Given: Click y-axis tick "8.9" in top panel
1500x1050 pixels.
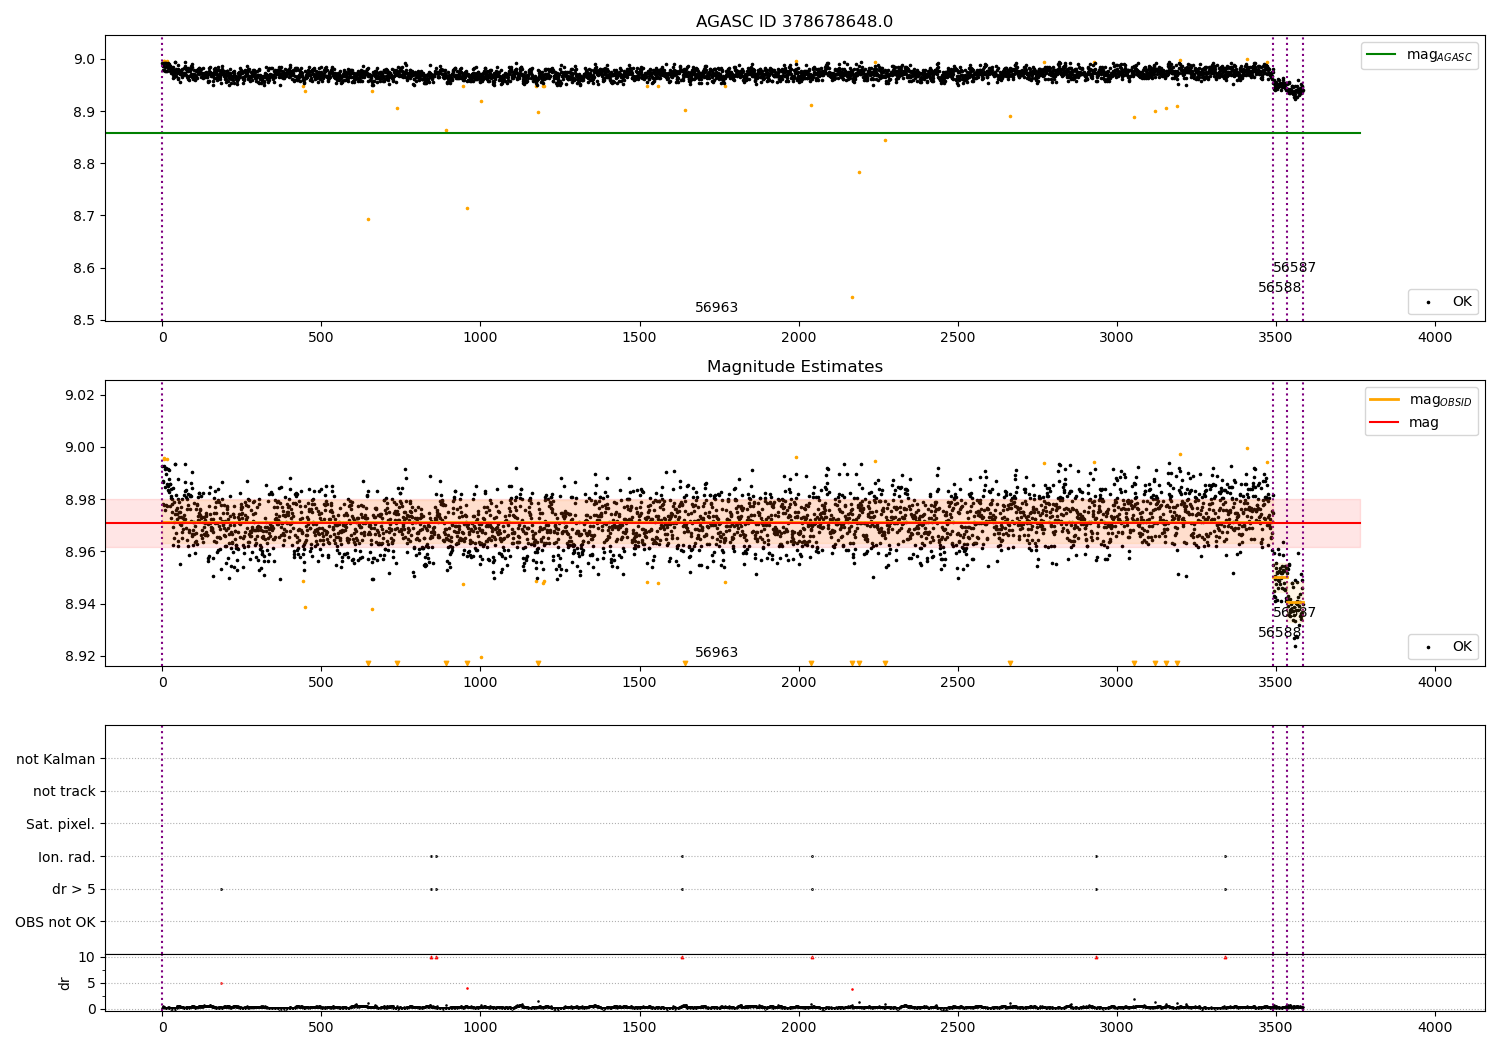Looking at the screenshot, I should (84, 112).
